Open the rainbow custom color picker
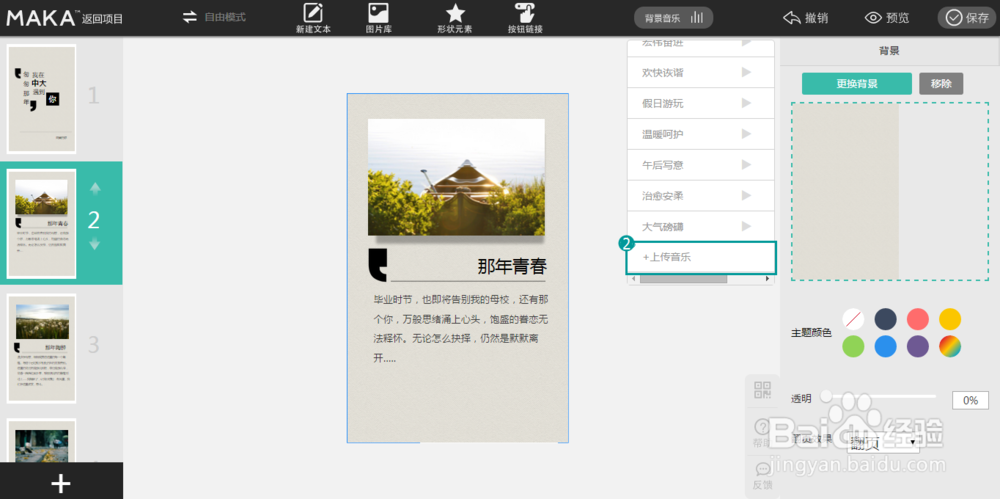Image resolution: width=1000 pixels, height=499 pixels. coord(950,346)
